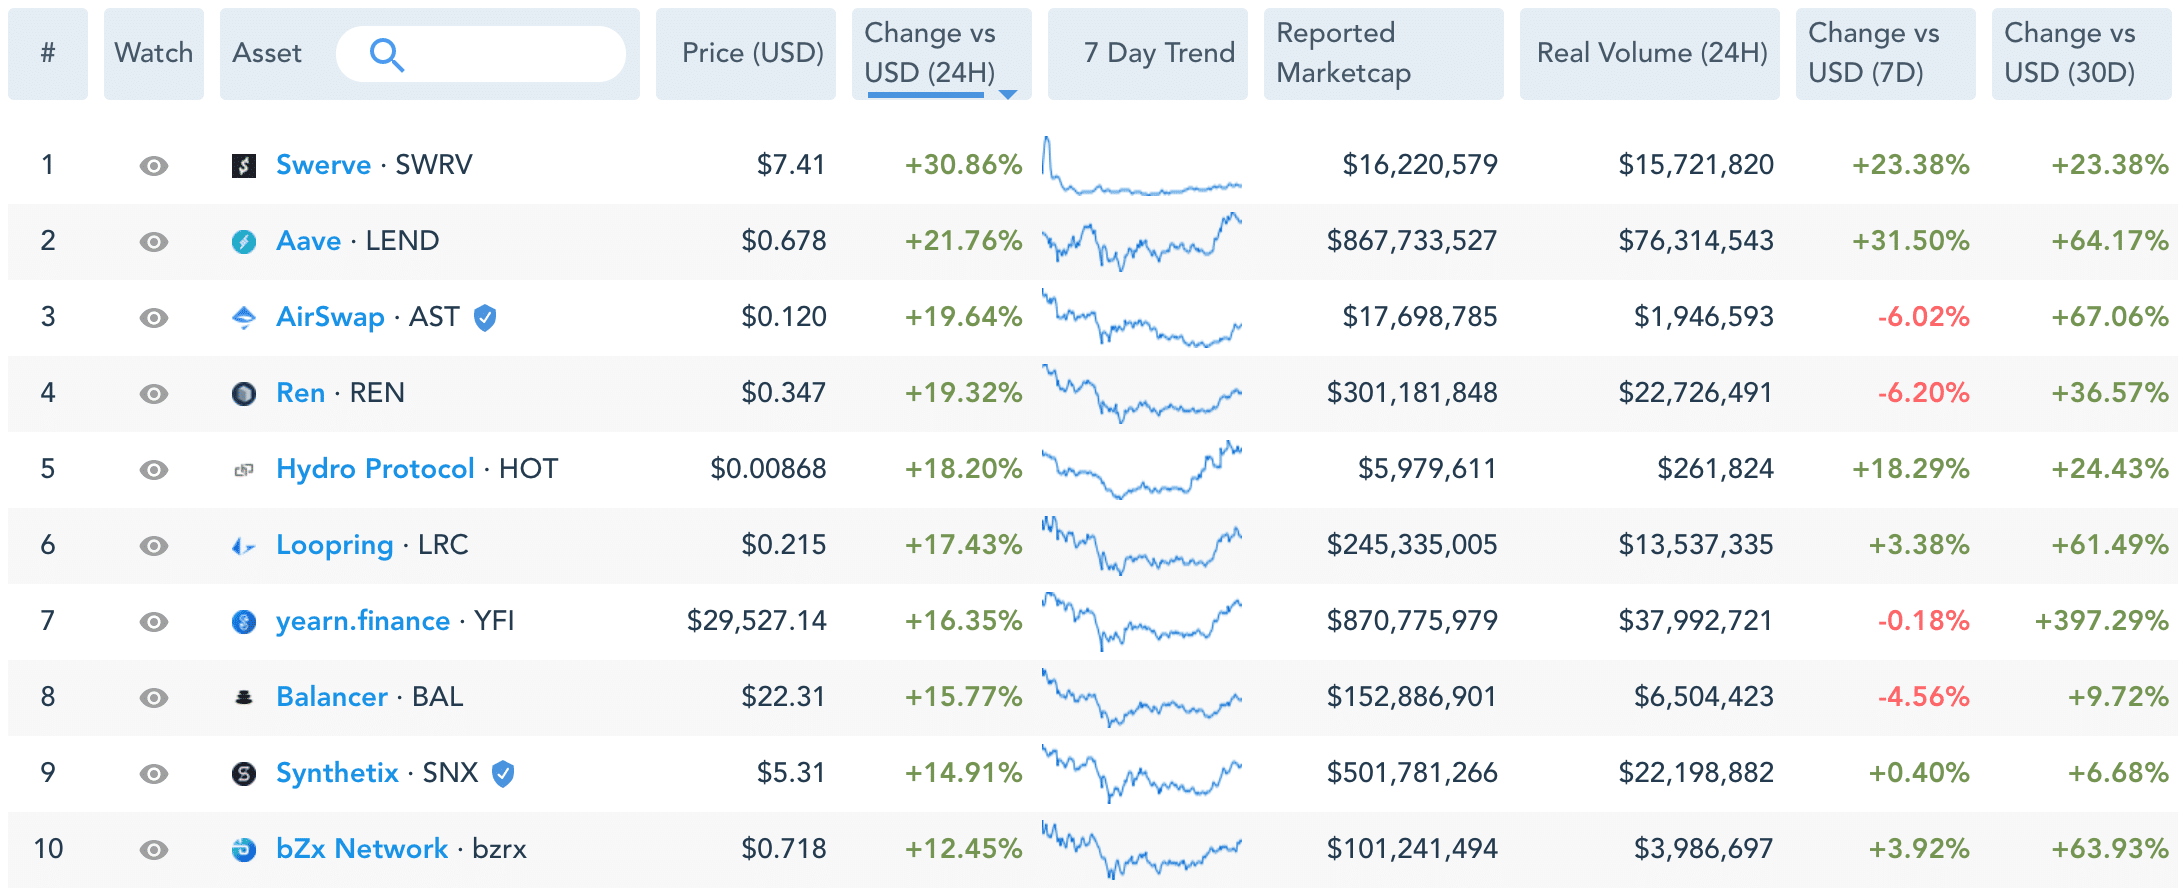The image size is (2178, 892).
Task: Click the sort arrow on Change vs USD (24H)
Action: coord(1008,94)
